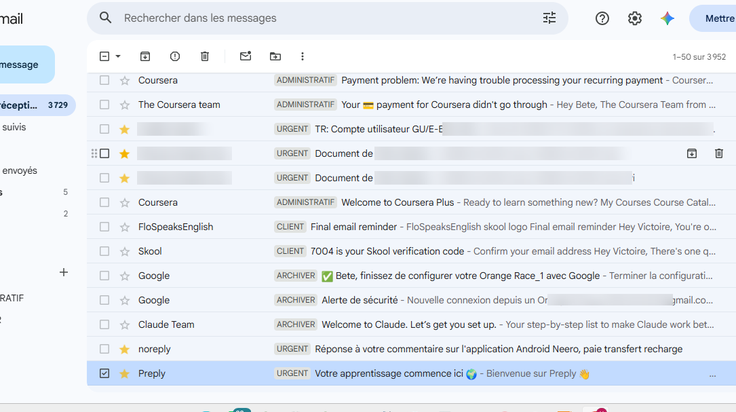Uncheck the Preply email checkbox
736x412 pixels.
(x=104, y=374)
